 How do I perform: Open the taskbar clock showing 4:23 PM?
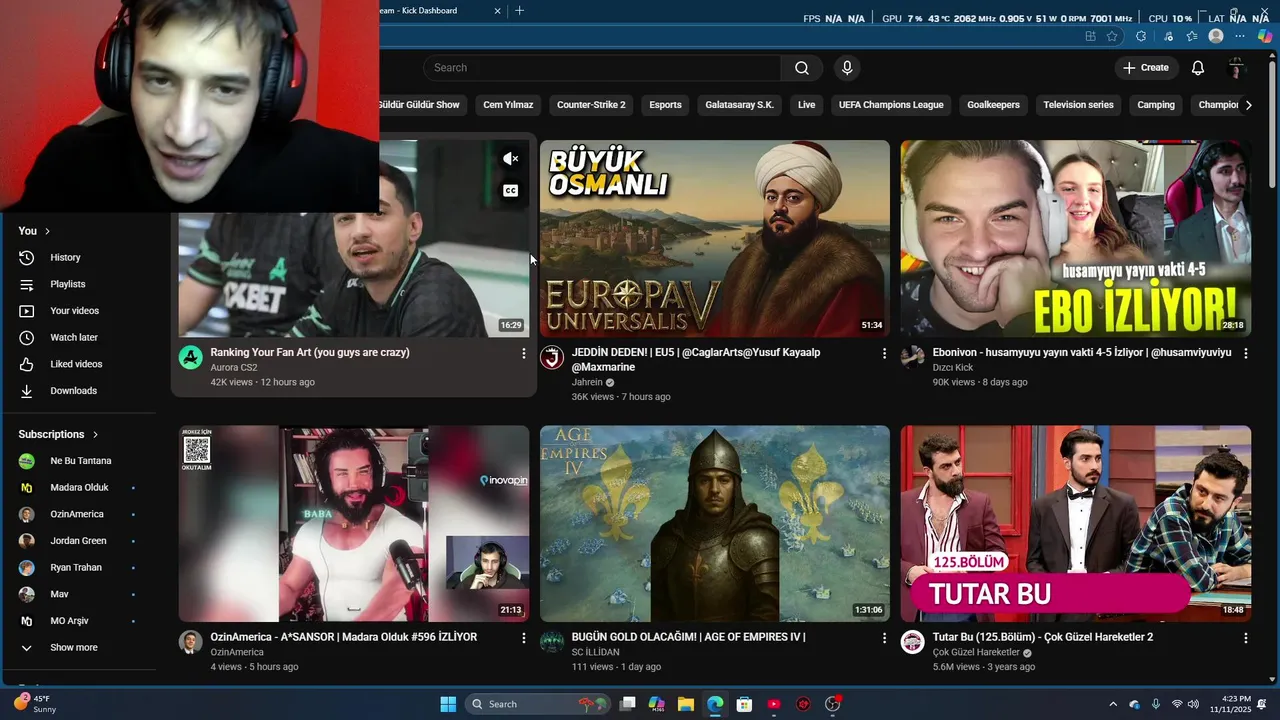point(1230,704)
